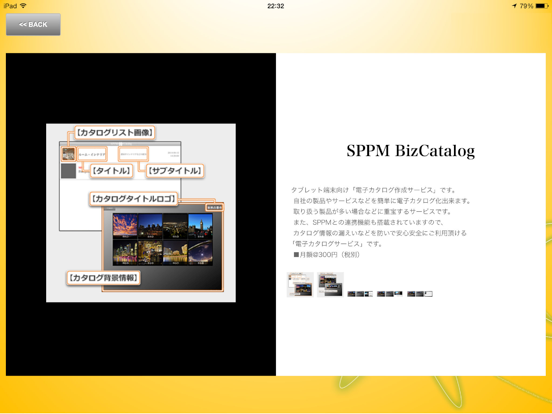Image resolution: width=552 pixels, height=414 pixels.
Task: Tap the line starting タブレット端末向け
Action: click(x=374, y=190)
